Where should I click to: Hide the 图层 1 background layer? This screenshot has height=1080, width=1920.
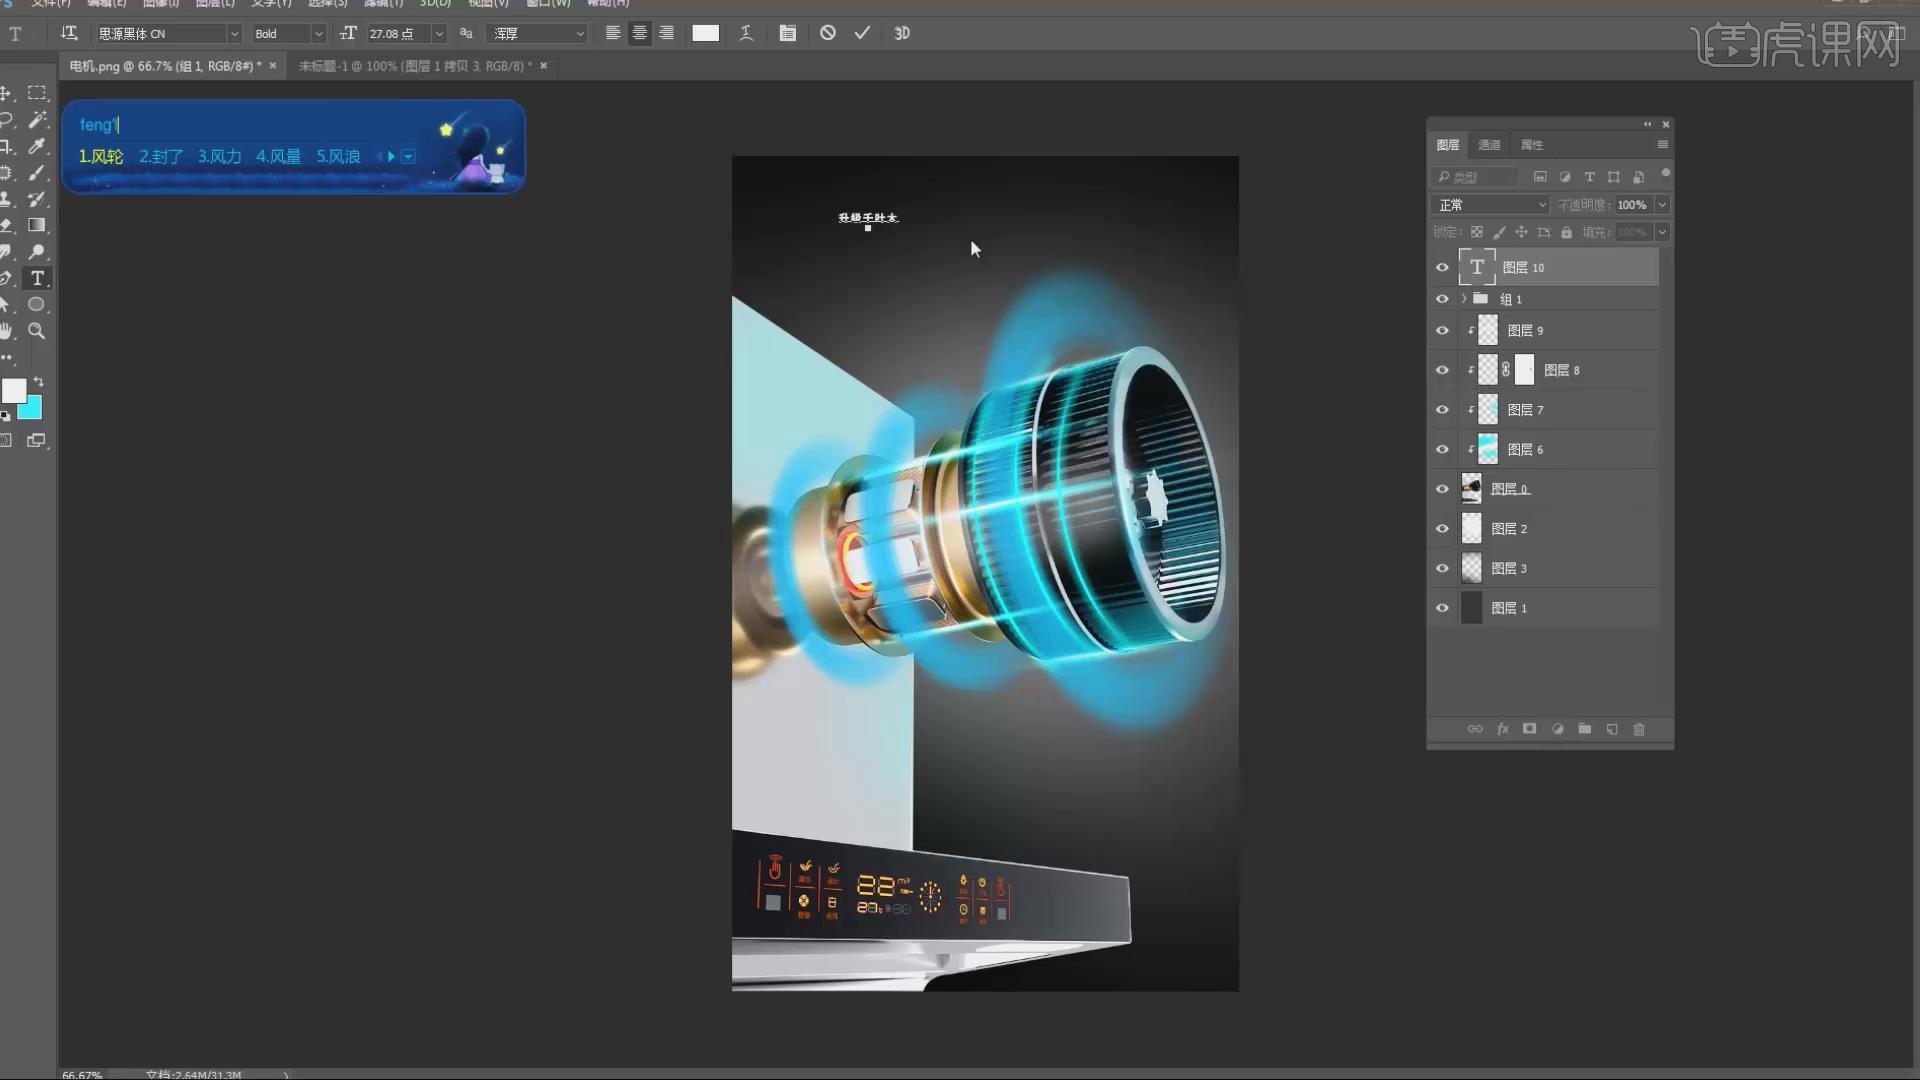pos(1442,608)
